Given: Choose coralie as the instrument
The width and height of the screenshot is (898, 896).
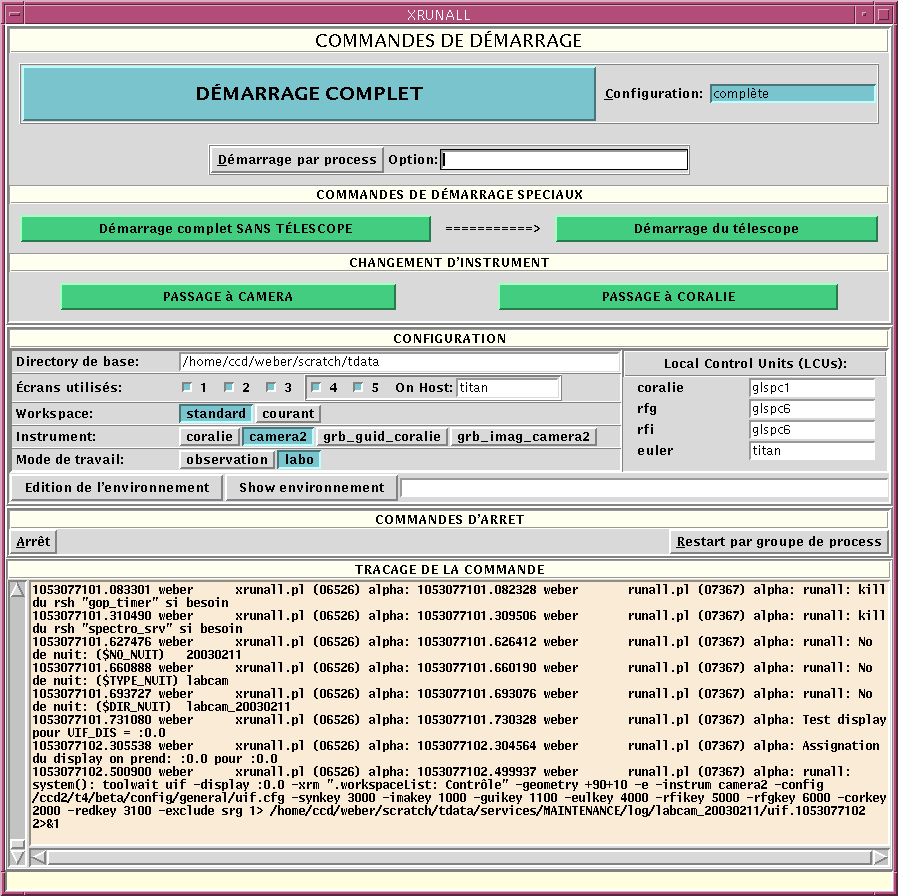Looking at the screenshot, I should click(x=209, y=437).
